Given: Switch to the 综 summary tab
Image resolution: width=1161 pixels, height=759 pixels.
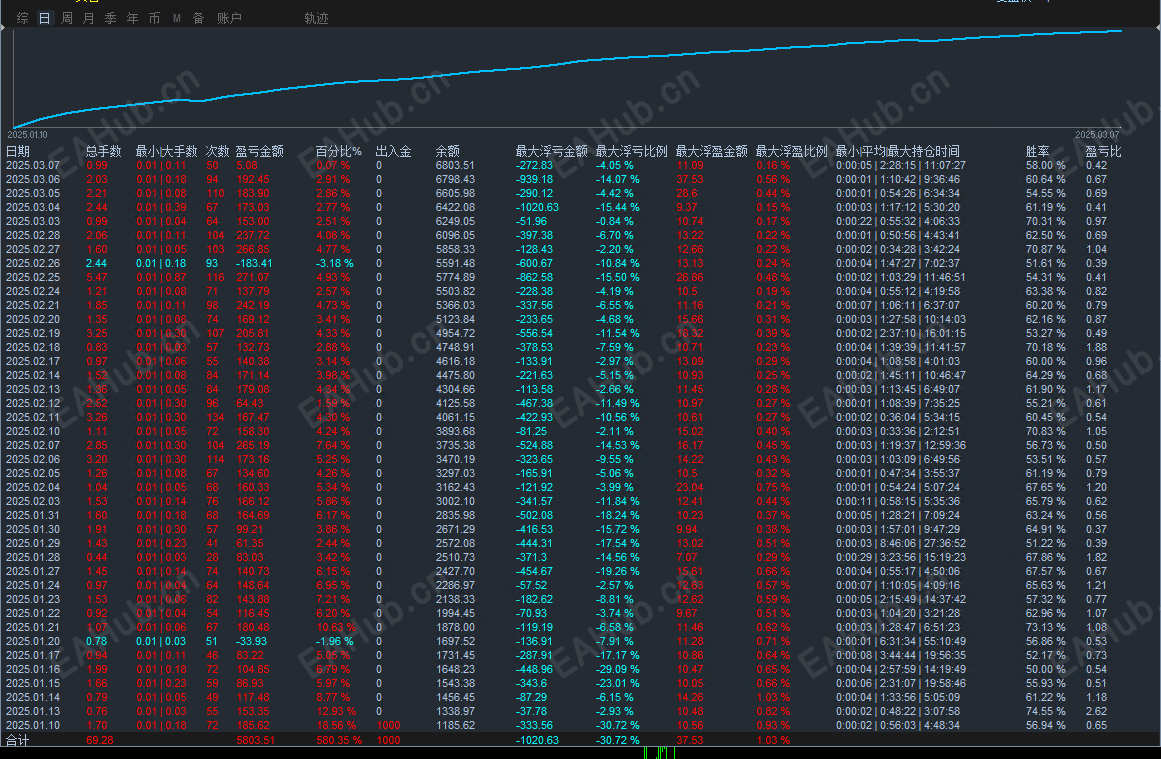Looking at the screenshot, I should (x=23, y=18).
